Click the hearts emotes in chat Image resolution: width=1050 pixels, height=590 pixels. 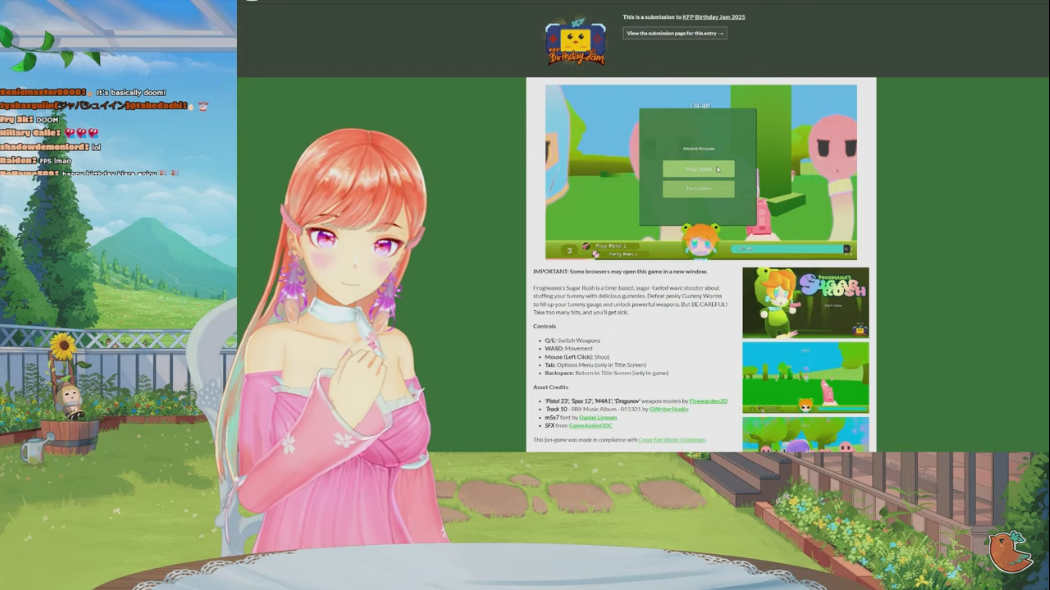81,133
